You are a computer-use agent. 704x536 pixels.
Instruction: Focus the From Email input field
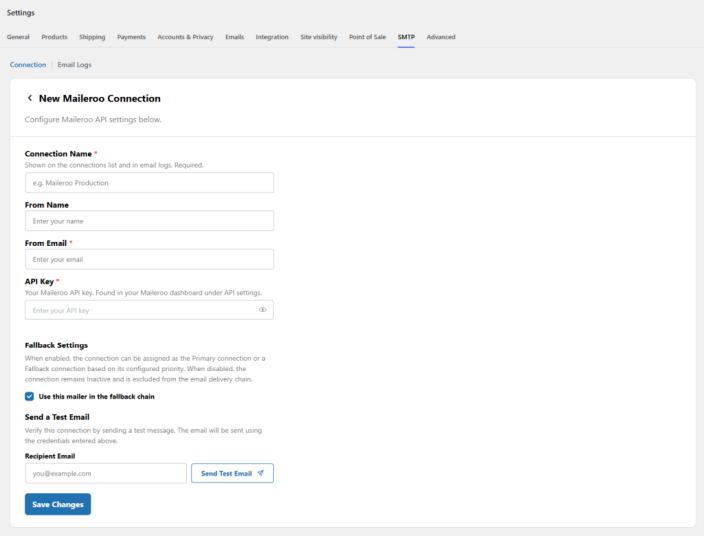point(150,259)
